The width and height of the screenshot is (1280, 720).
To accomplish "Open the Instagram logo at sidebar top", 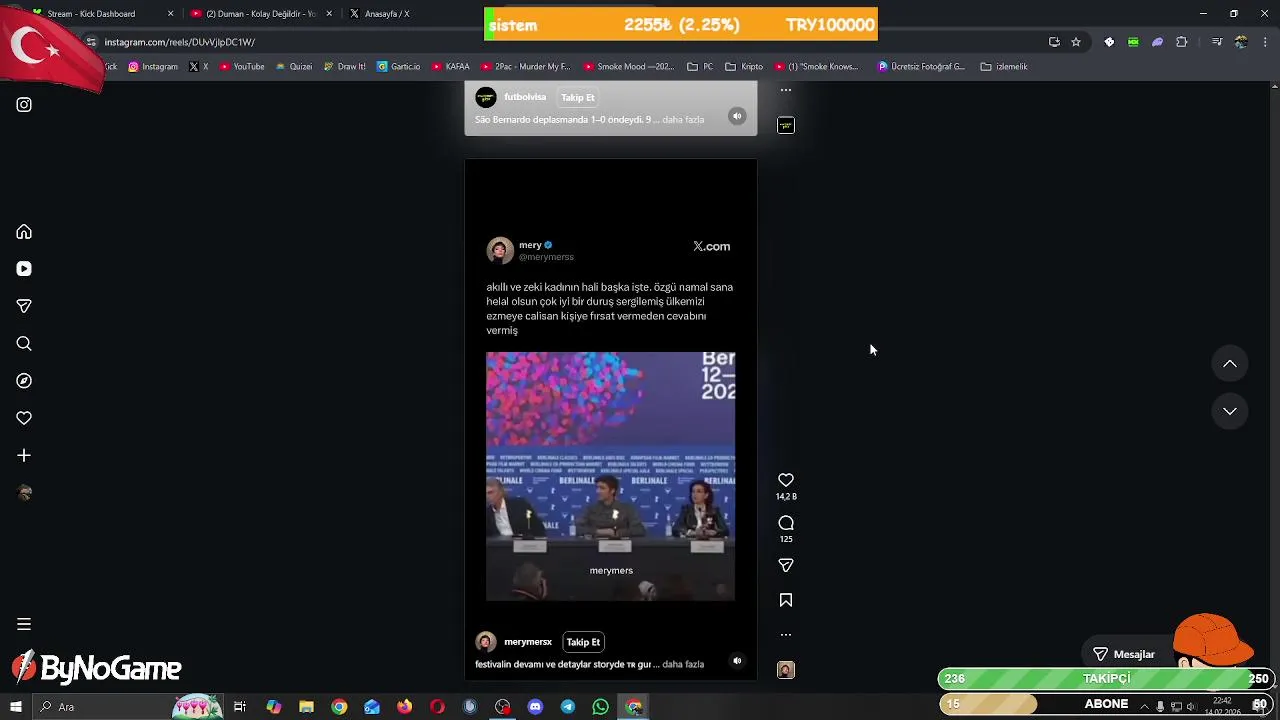I will [24, 105].
